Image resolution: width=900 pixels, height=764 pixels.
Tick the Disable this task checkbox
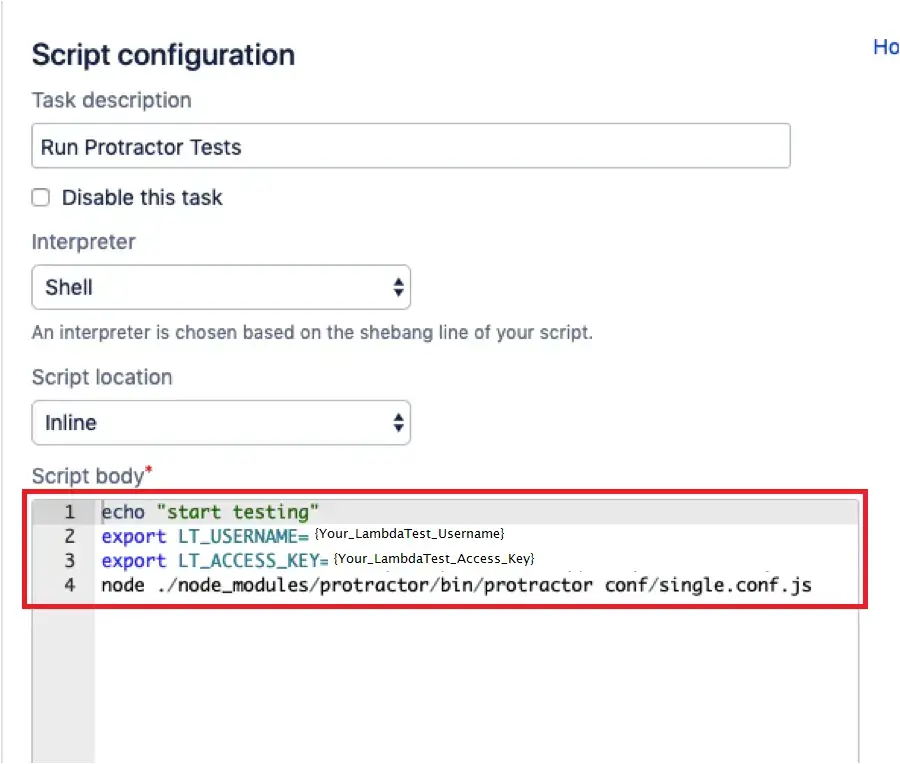[41, 198]
